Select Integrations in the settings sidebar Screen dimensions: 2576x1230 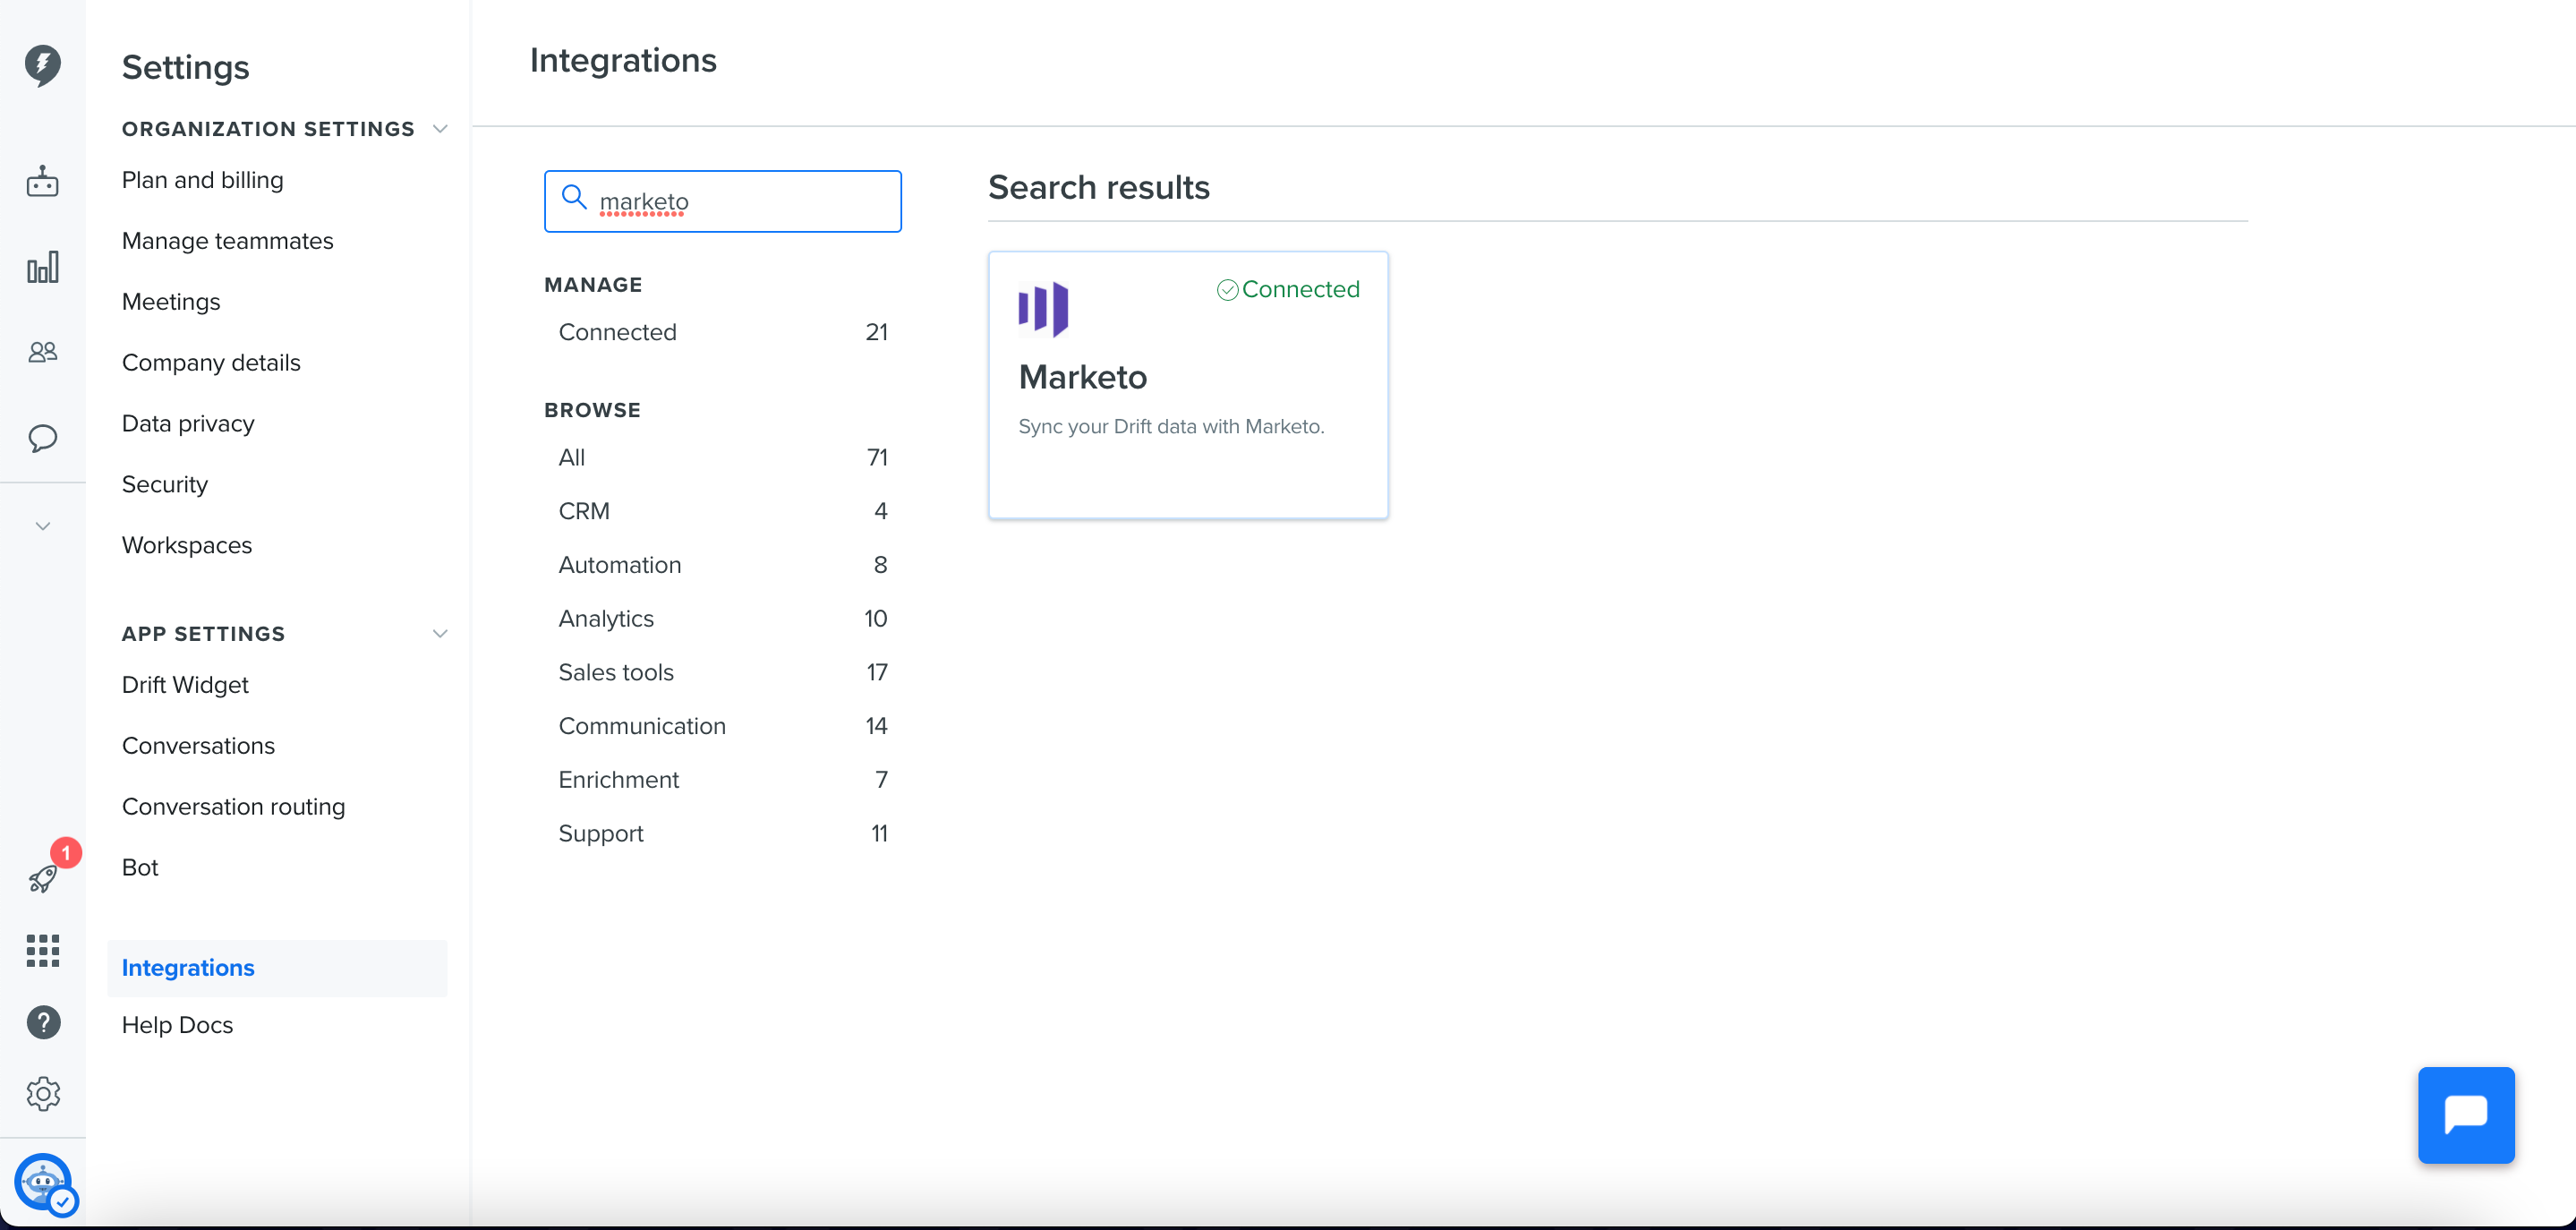pos(277,968)
